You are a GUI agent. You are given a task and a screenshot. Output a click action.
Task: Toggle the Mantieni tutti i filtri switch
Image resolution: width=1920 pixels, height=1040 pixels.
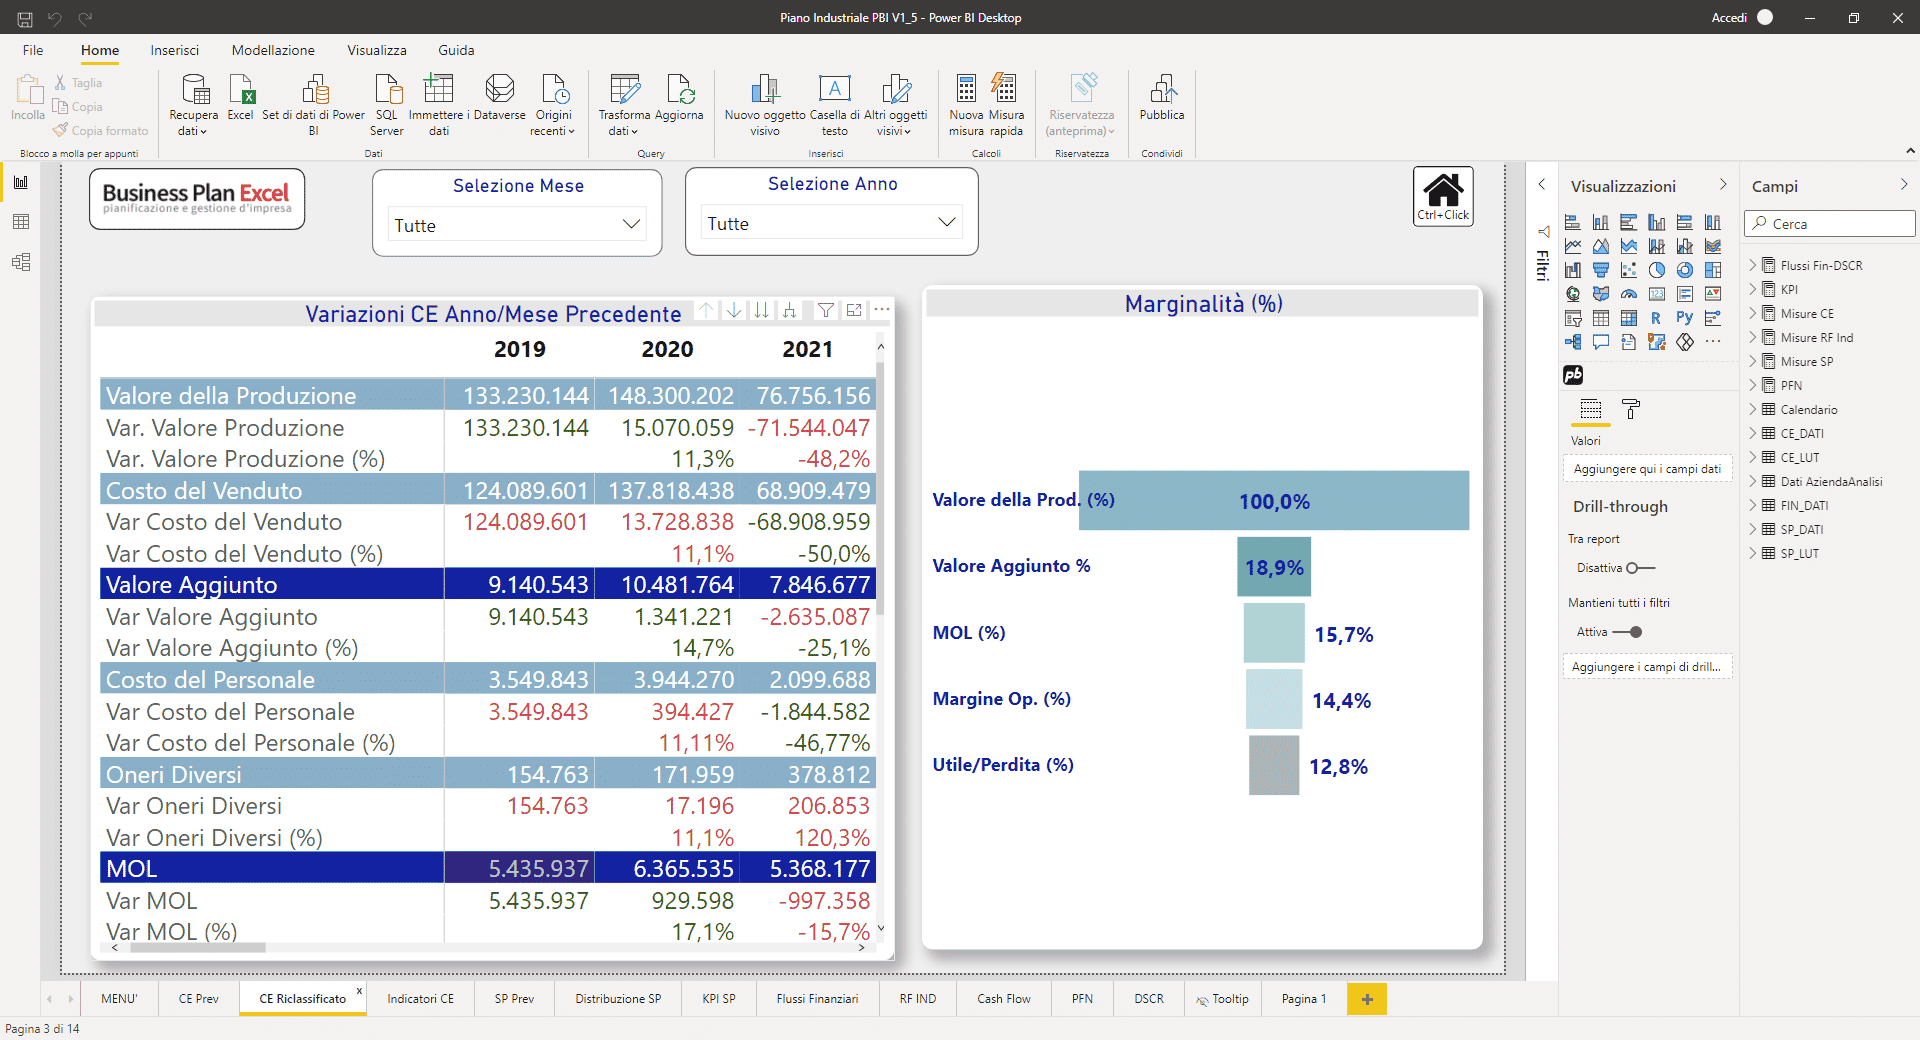point(1628,632)
